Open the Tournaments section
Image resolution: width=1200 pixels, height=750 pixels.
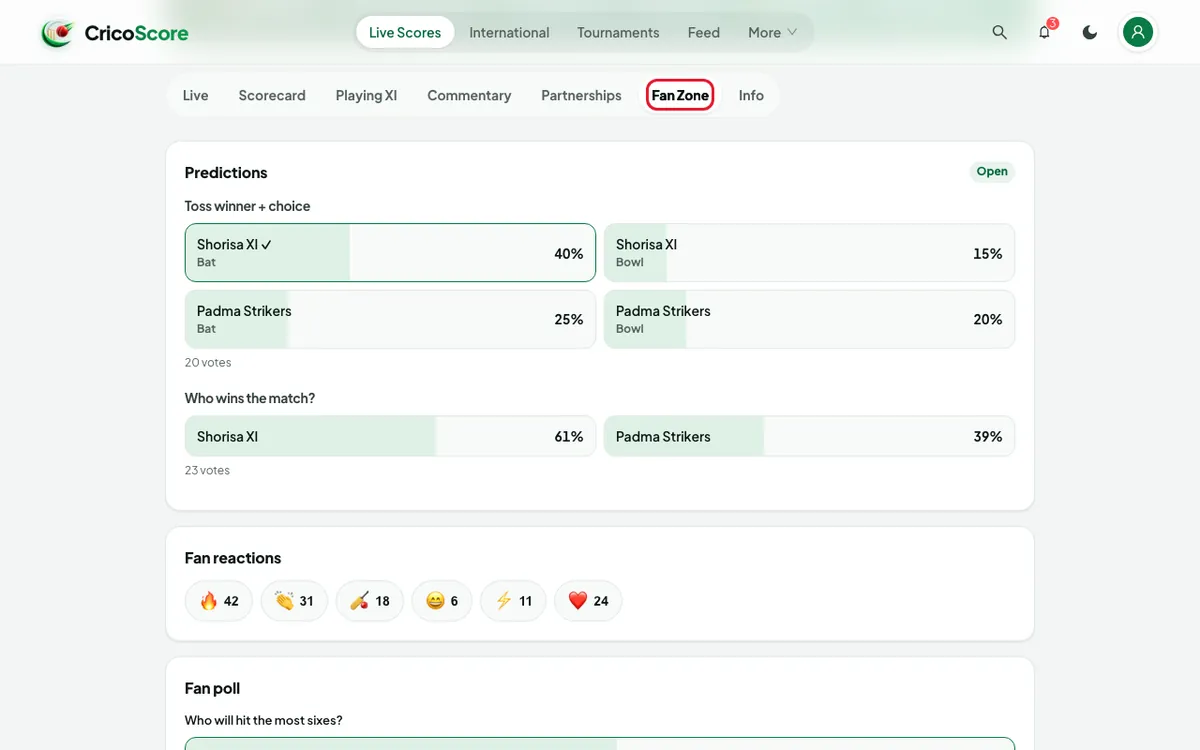click(618, 32)
